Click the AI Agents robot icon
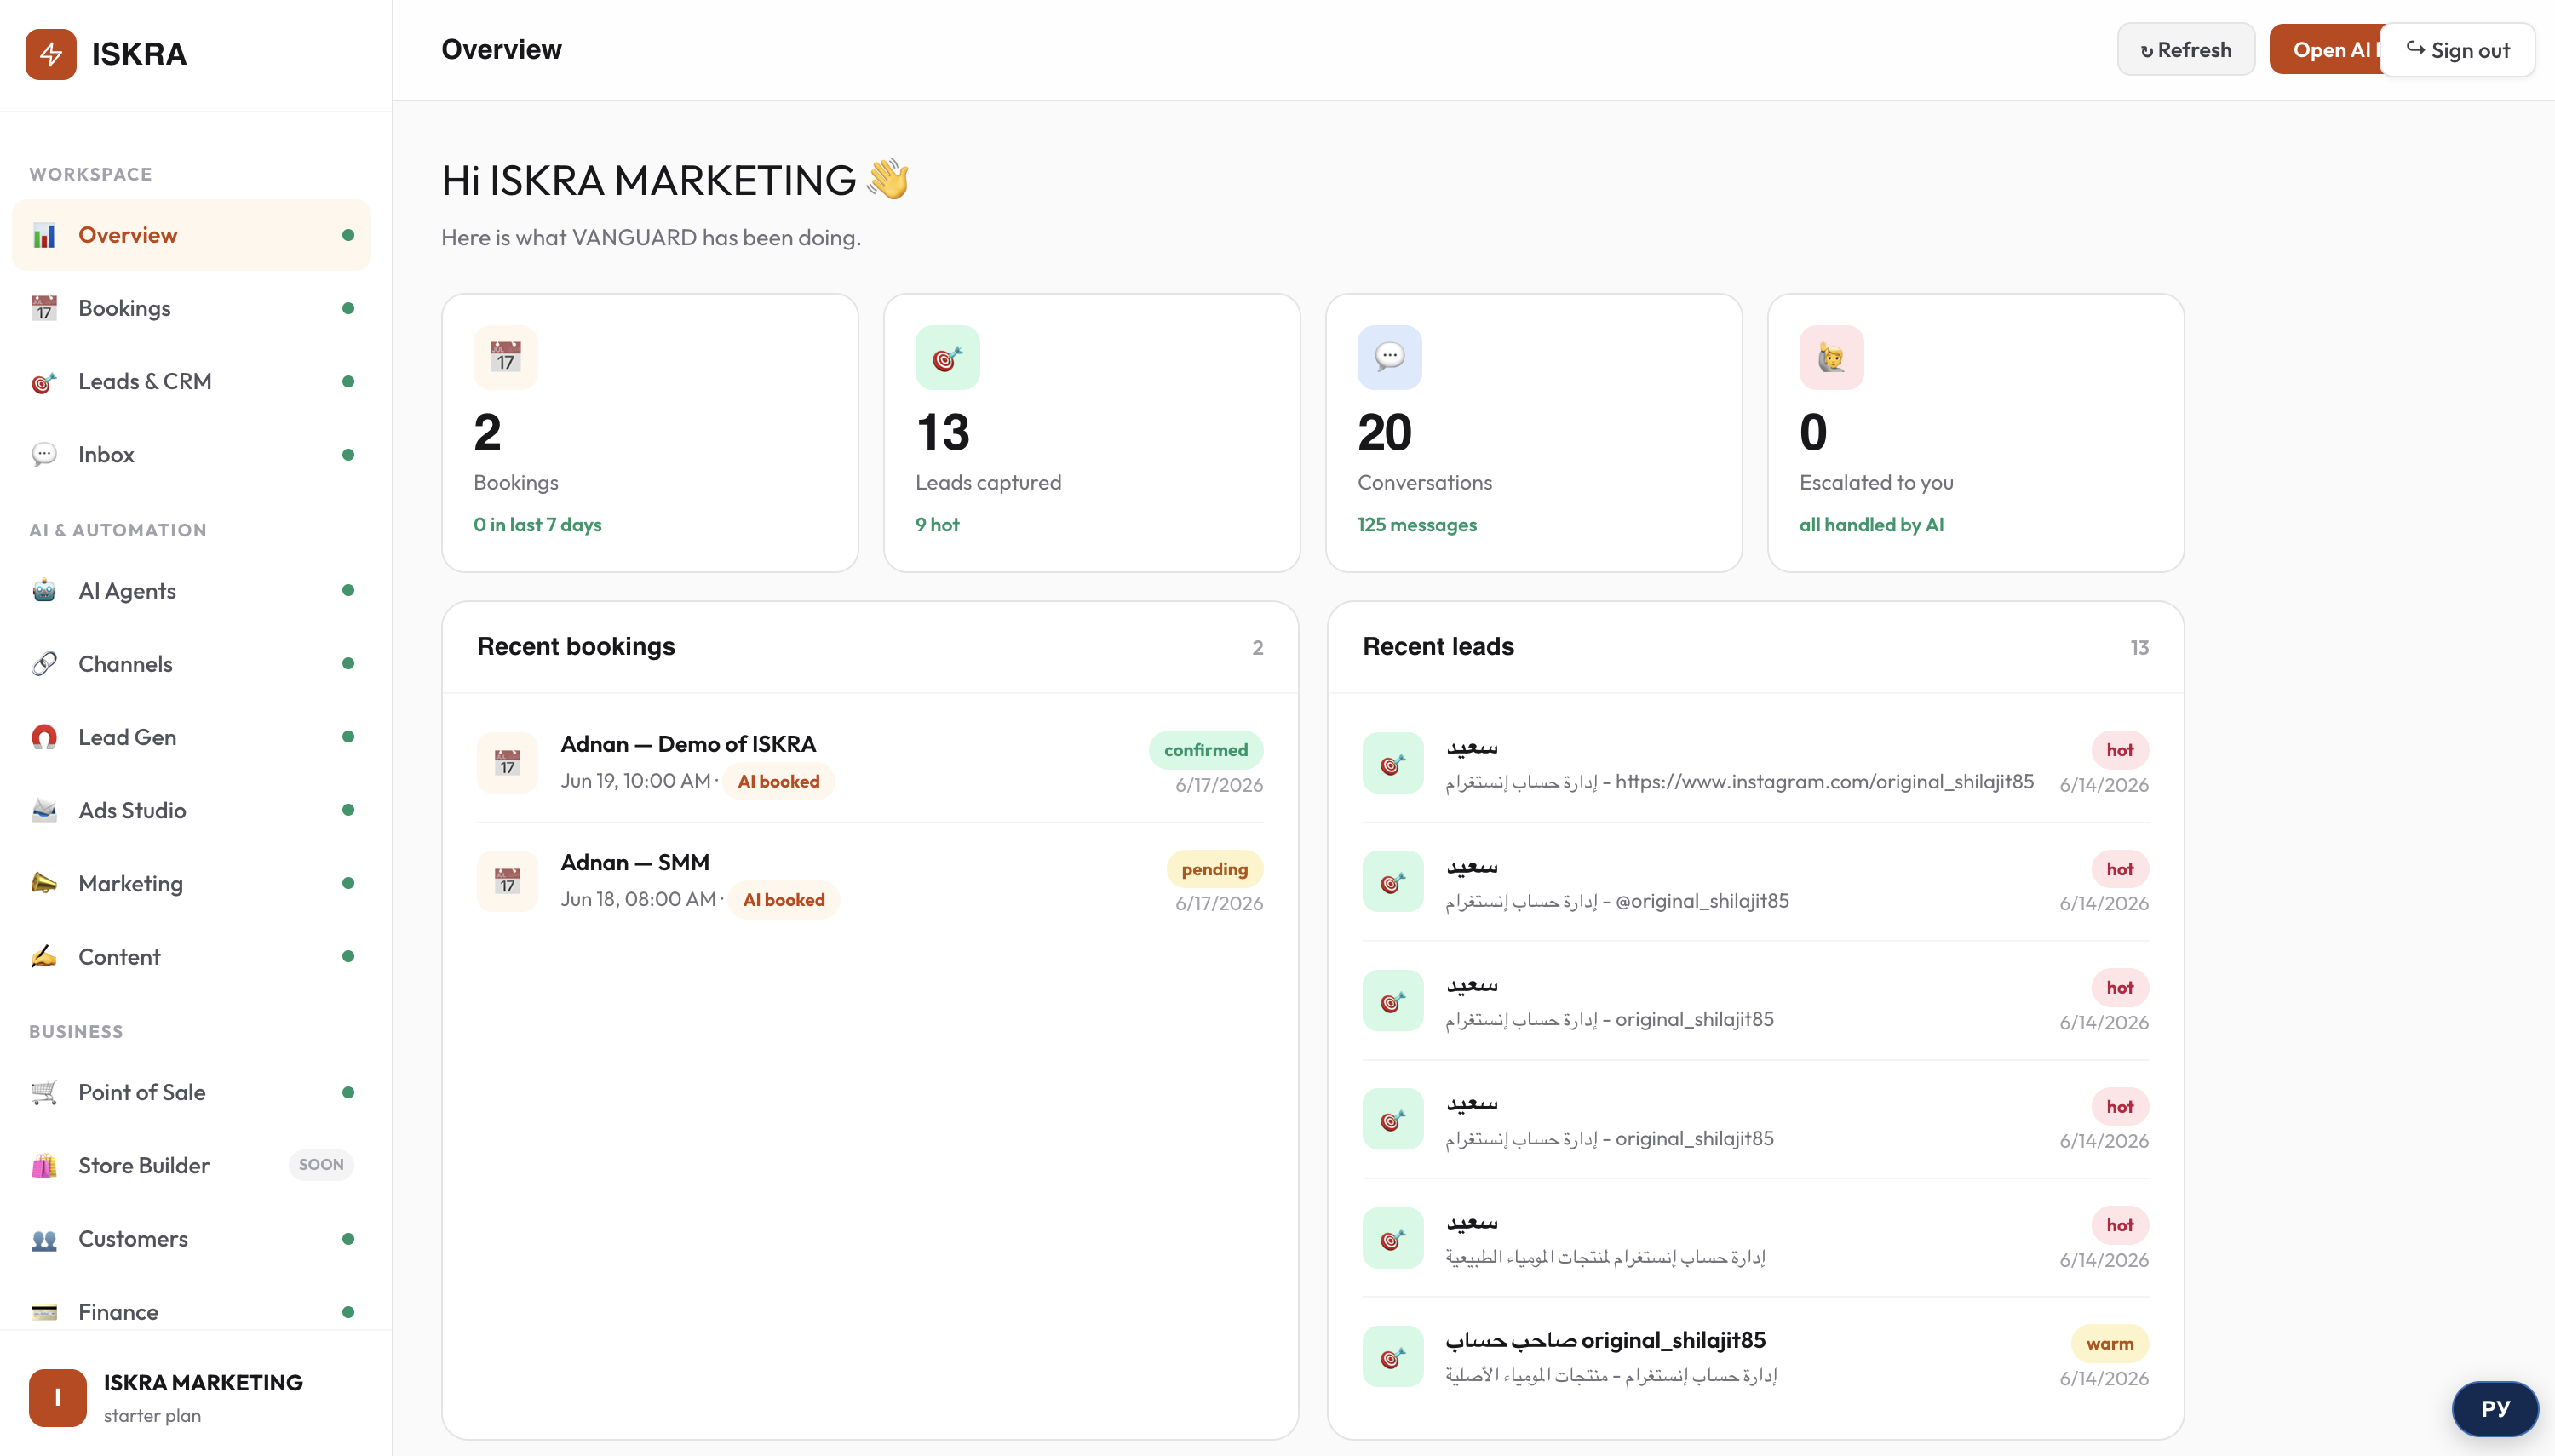The image size is (2555, 1456). point(44,590)
